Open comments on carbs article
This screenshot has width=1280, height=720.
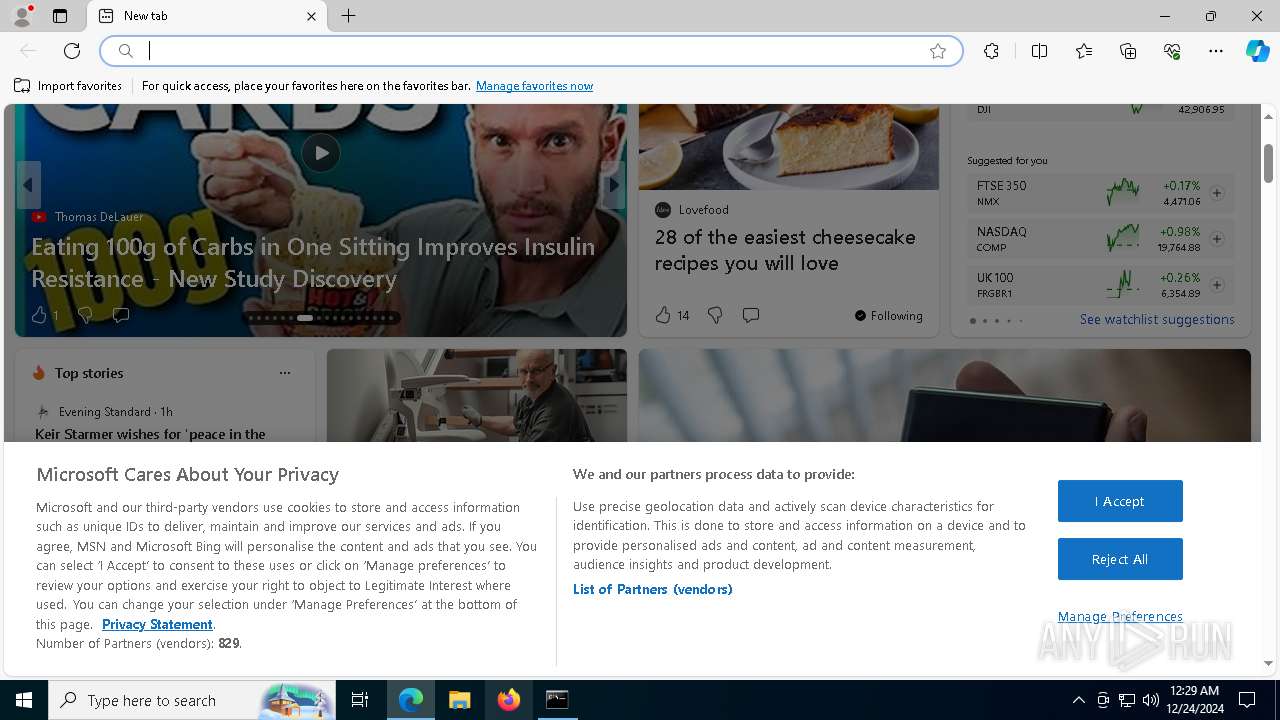tap(121, 315)
